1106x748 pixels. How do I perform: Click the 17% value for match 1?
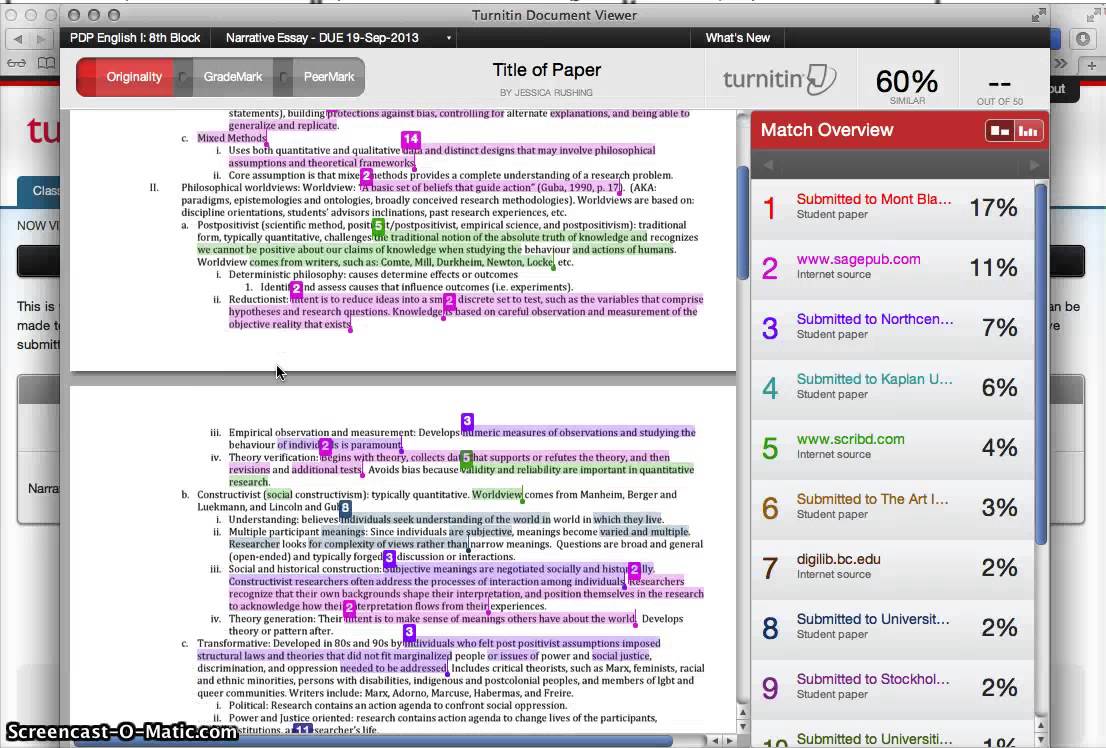(993, 207)
